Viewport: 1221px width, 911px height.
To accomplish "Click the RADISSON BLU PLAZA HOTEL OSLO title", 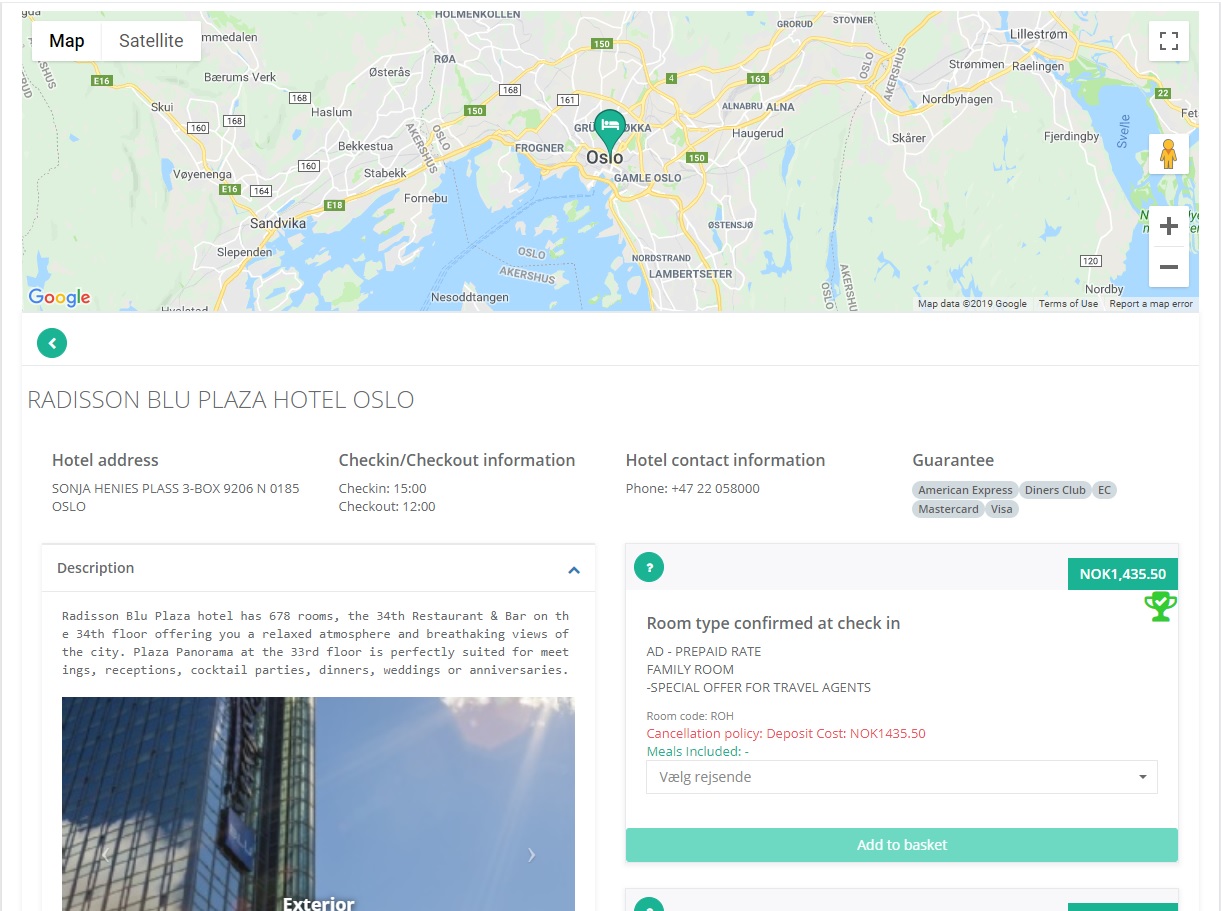I will point(220,400).
